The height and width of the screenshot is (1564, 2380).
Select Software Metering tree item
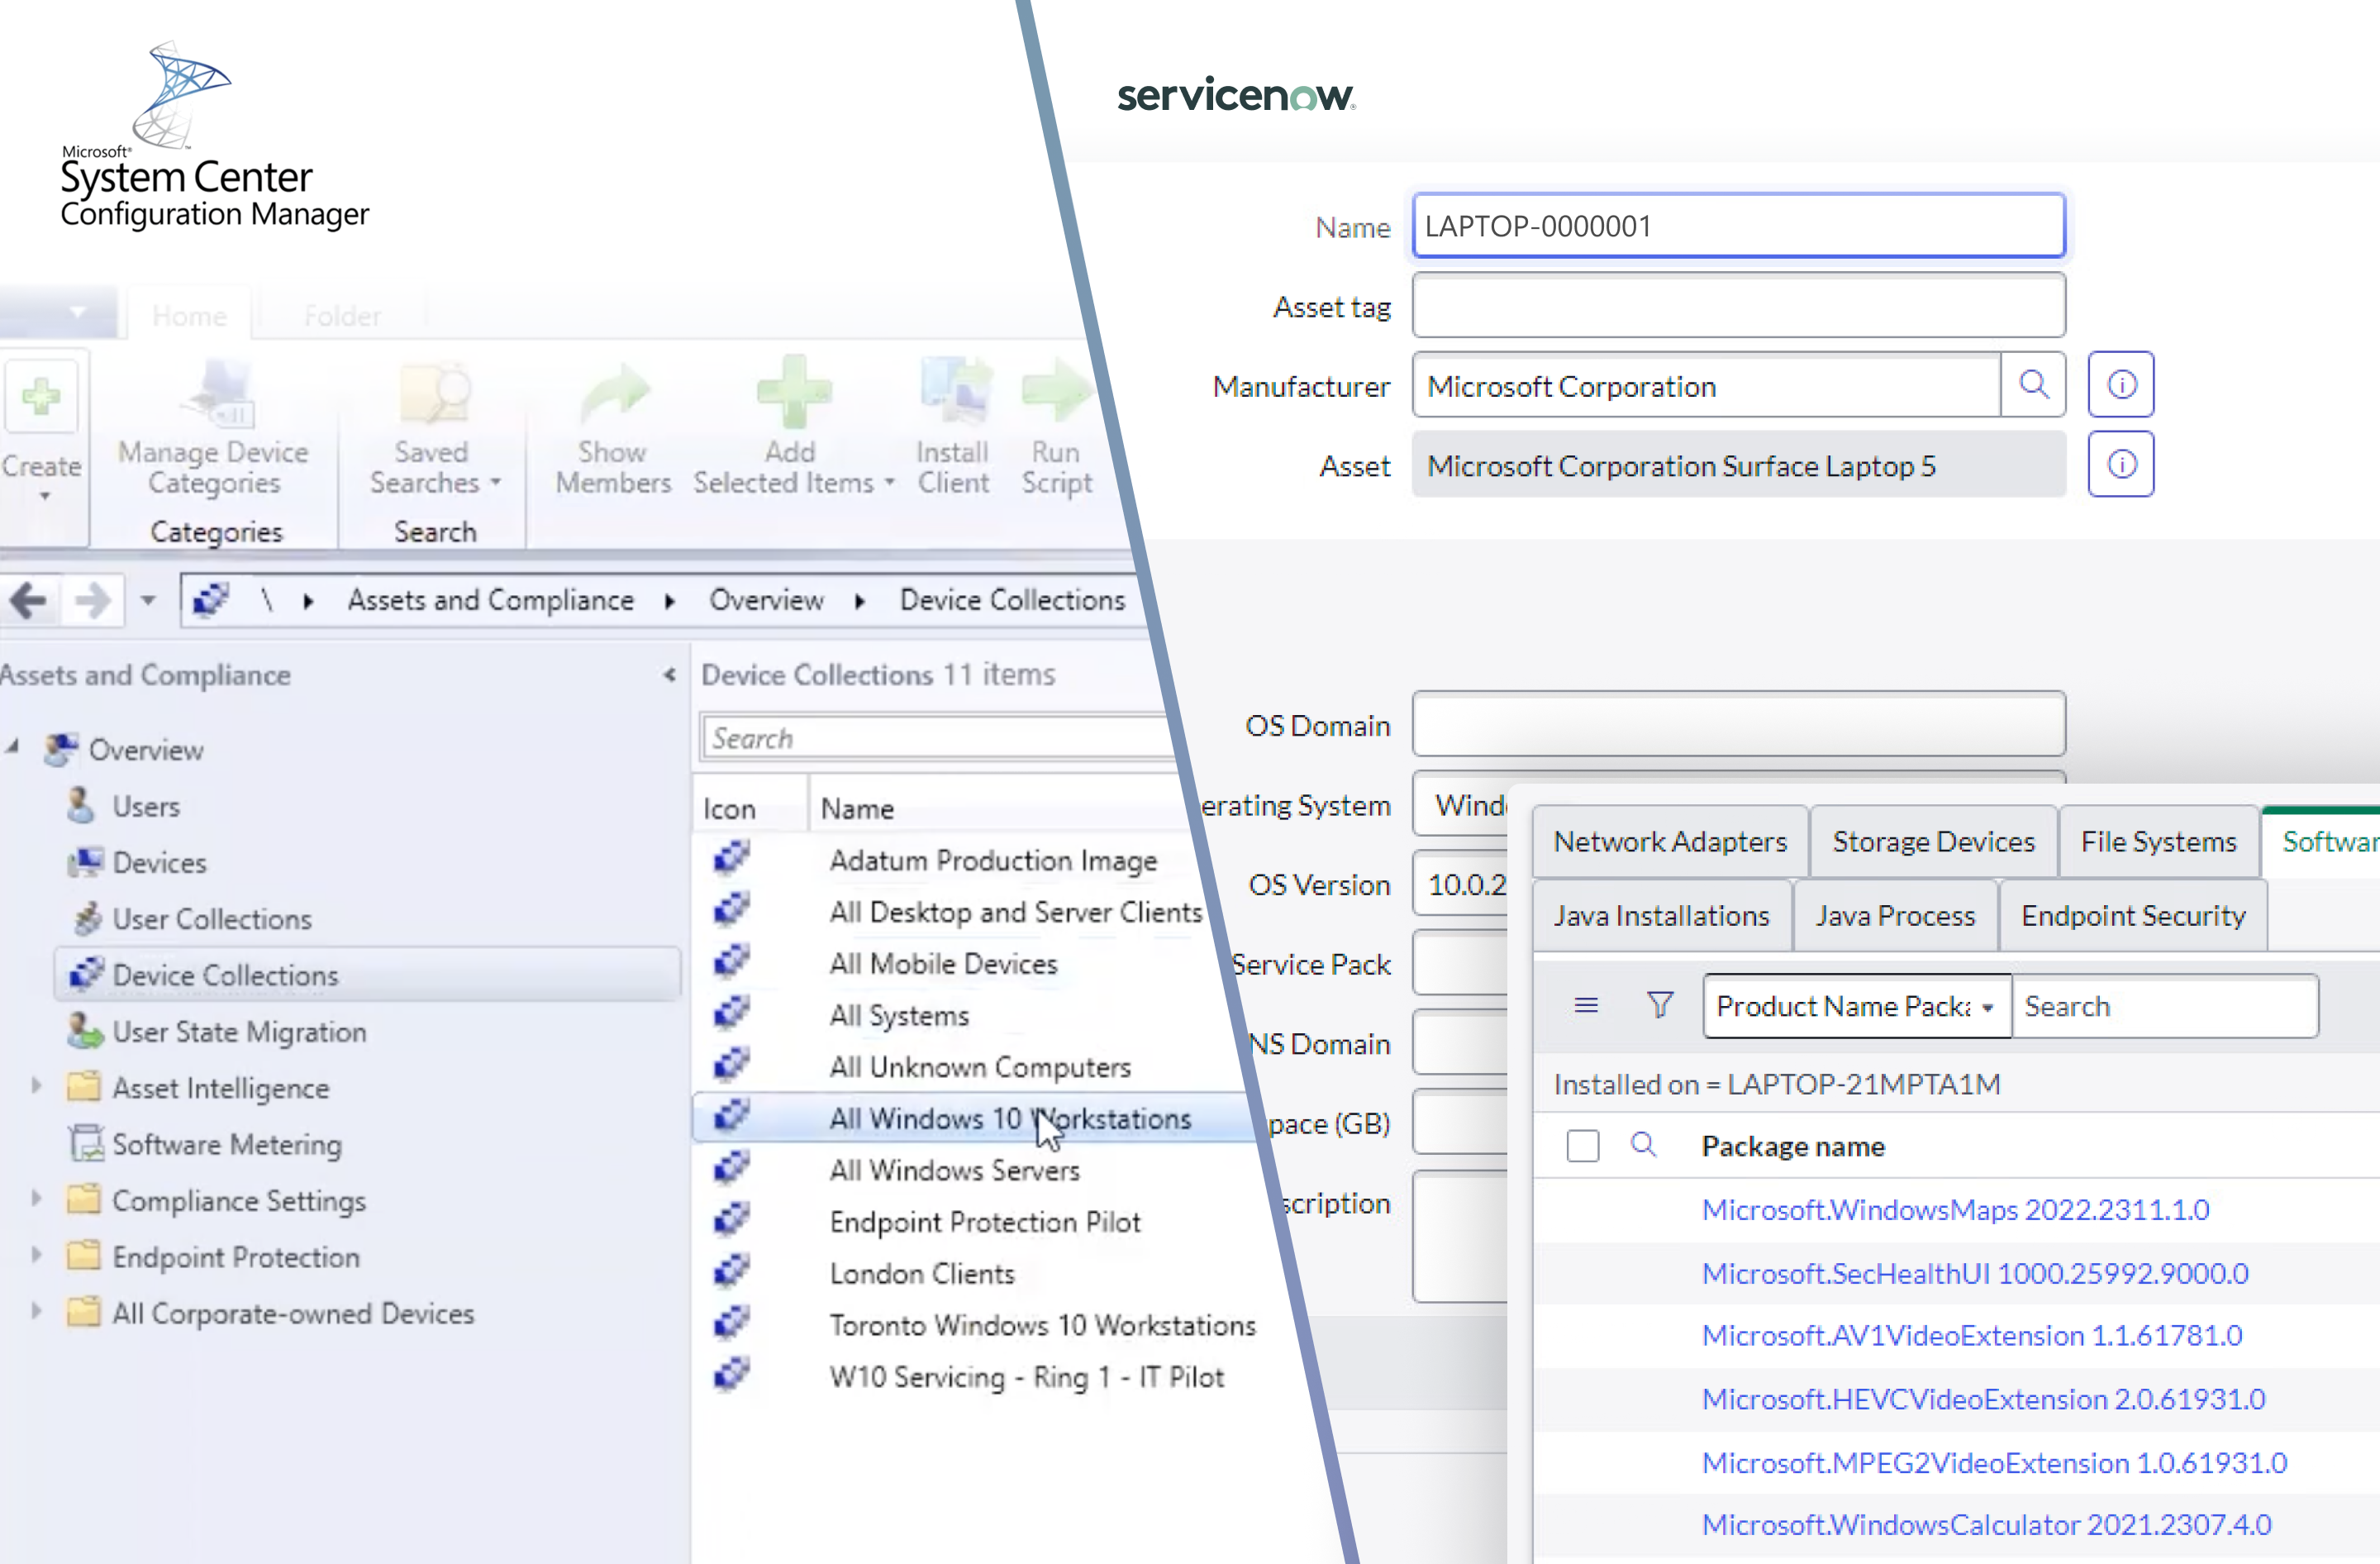205,1144
